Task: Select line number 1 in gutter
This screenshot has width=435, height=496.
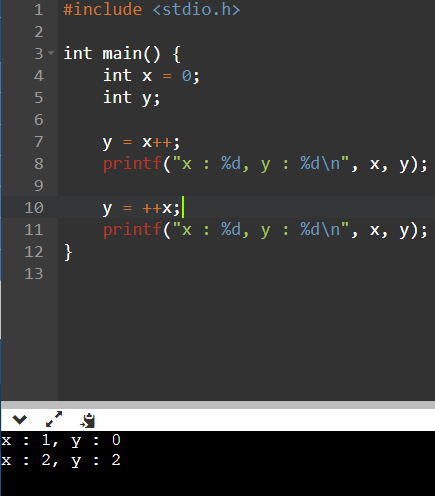Action: point(39,10)
